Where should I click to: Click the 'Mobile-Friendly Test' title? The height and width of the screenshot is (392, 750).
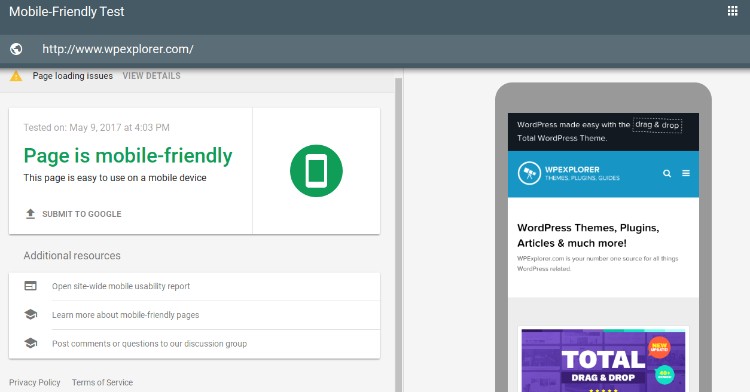[66, 11]
